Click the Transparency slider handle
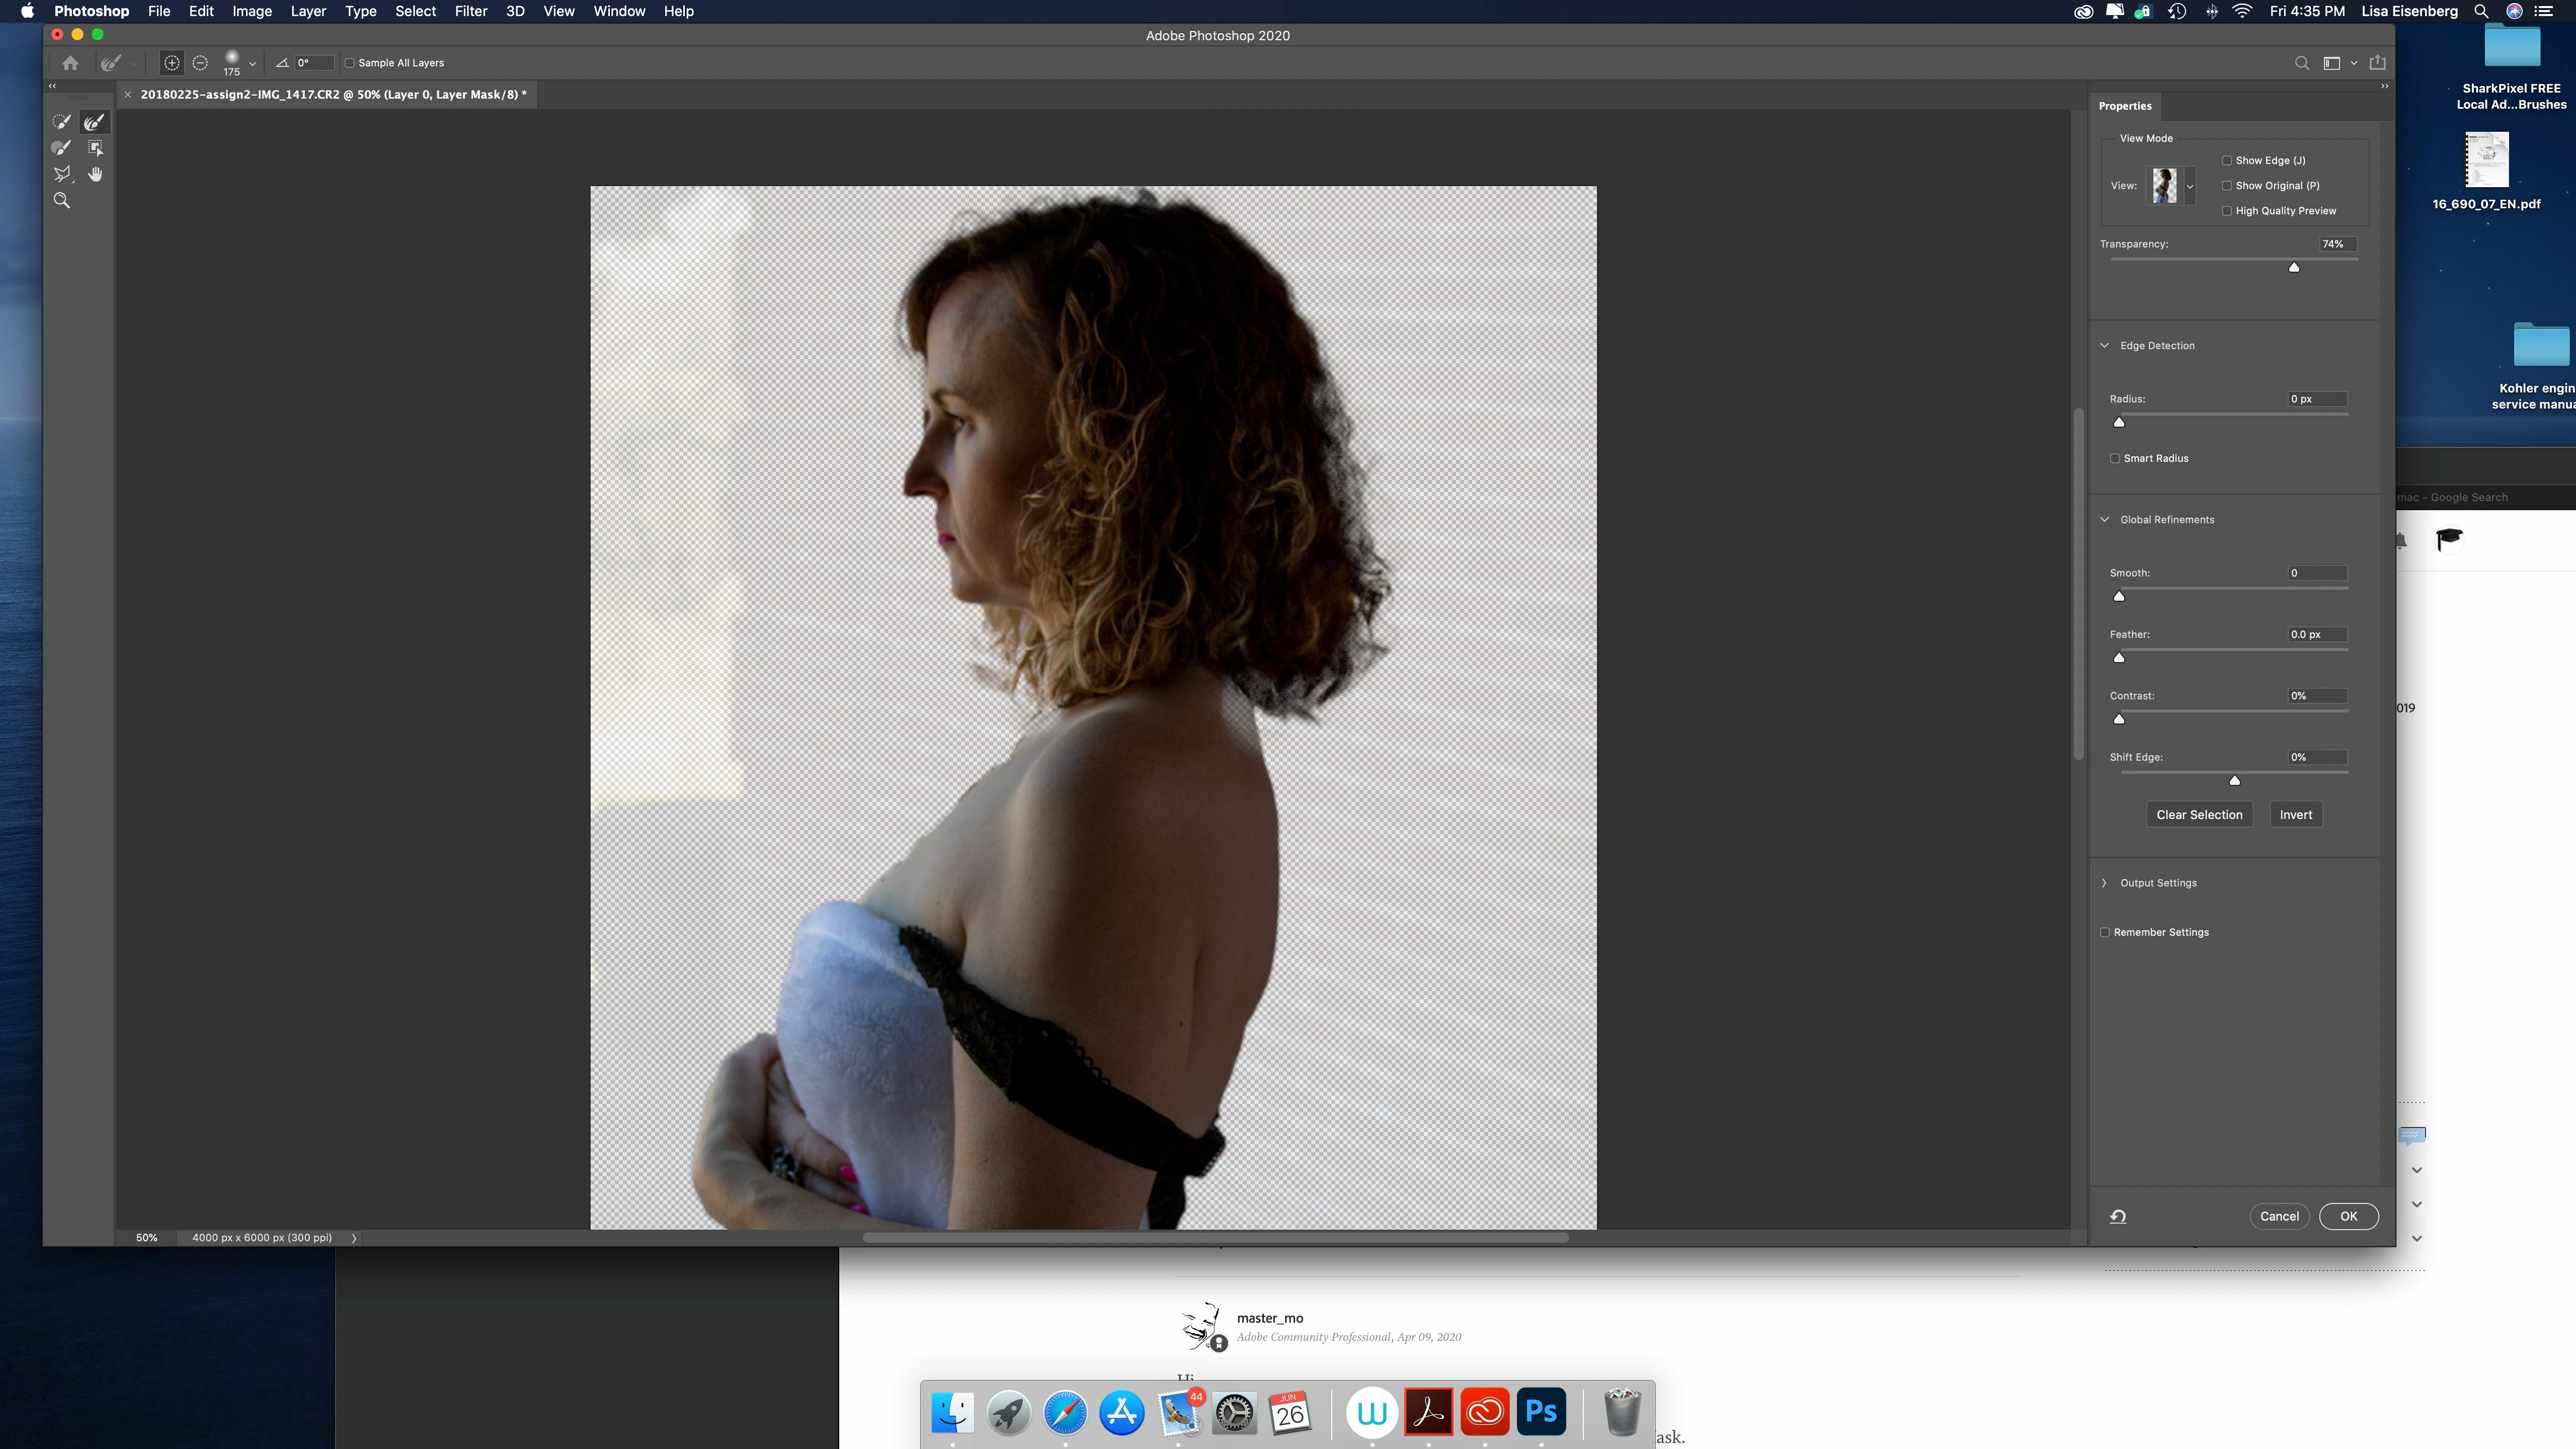 point(2294,267)
